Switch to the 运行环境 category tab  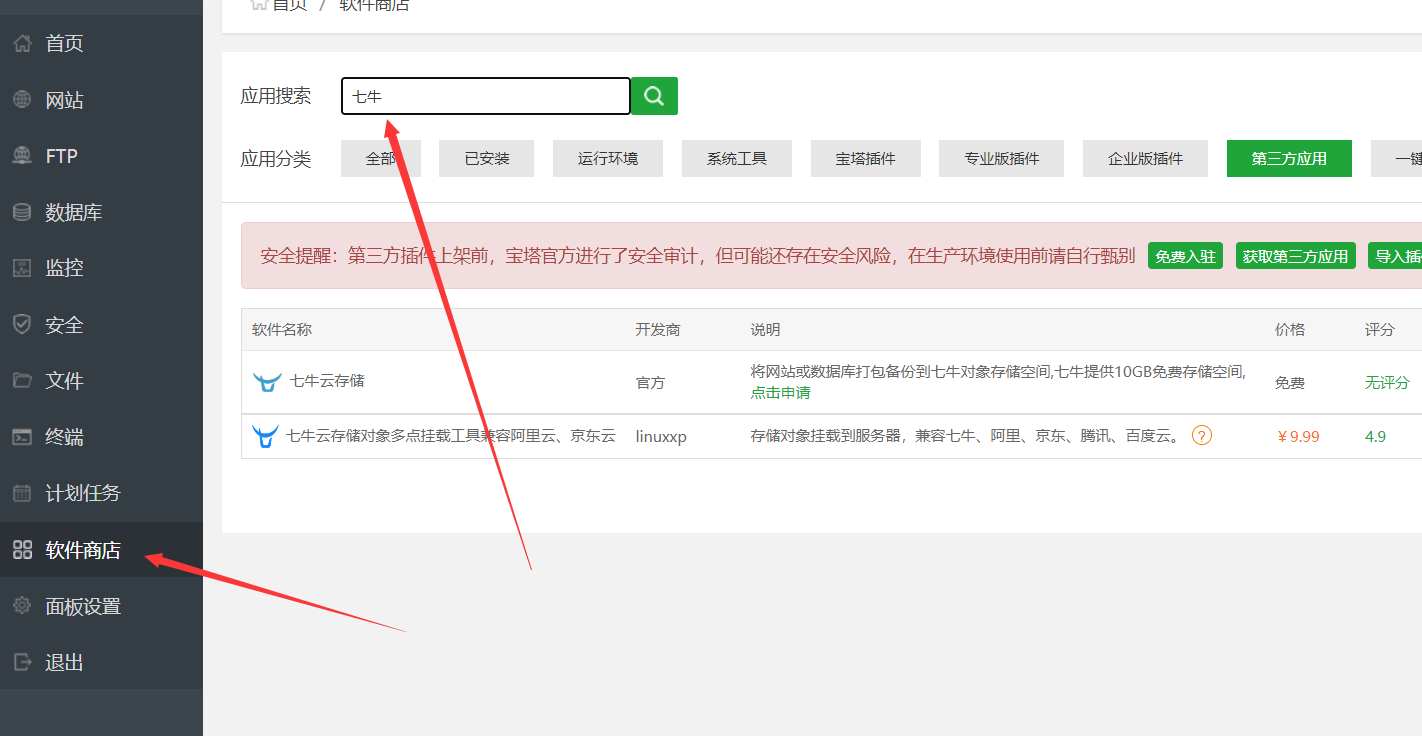click(x=608, y=158)
